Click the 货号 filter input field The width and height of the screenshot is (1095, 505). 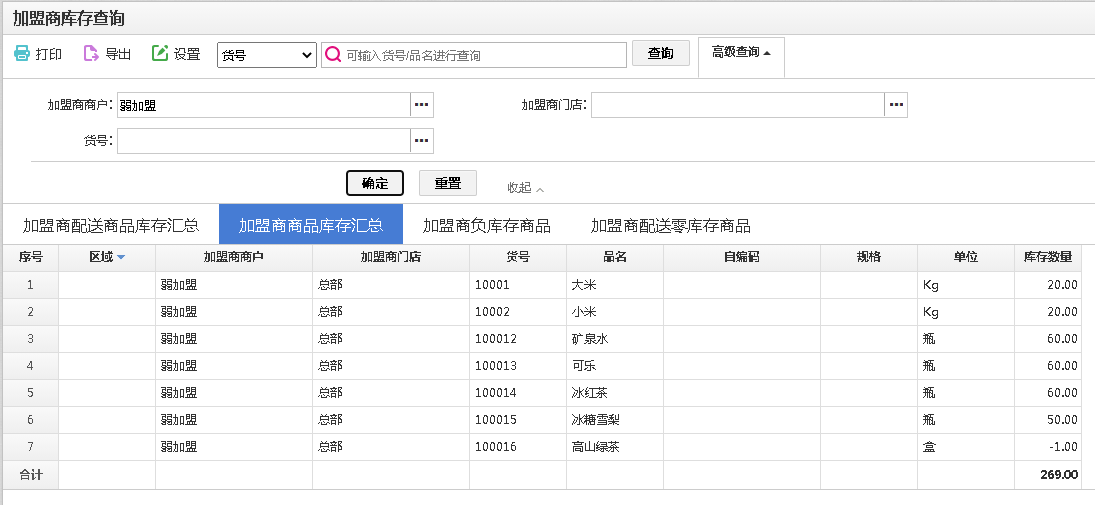263,140
